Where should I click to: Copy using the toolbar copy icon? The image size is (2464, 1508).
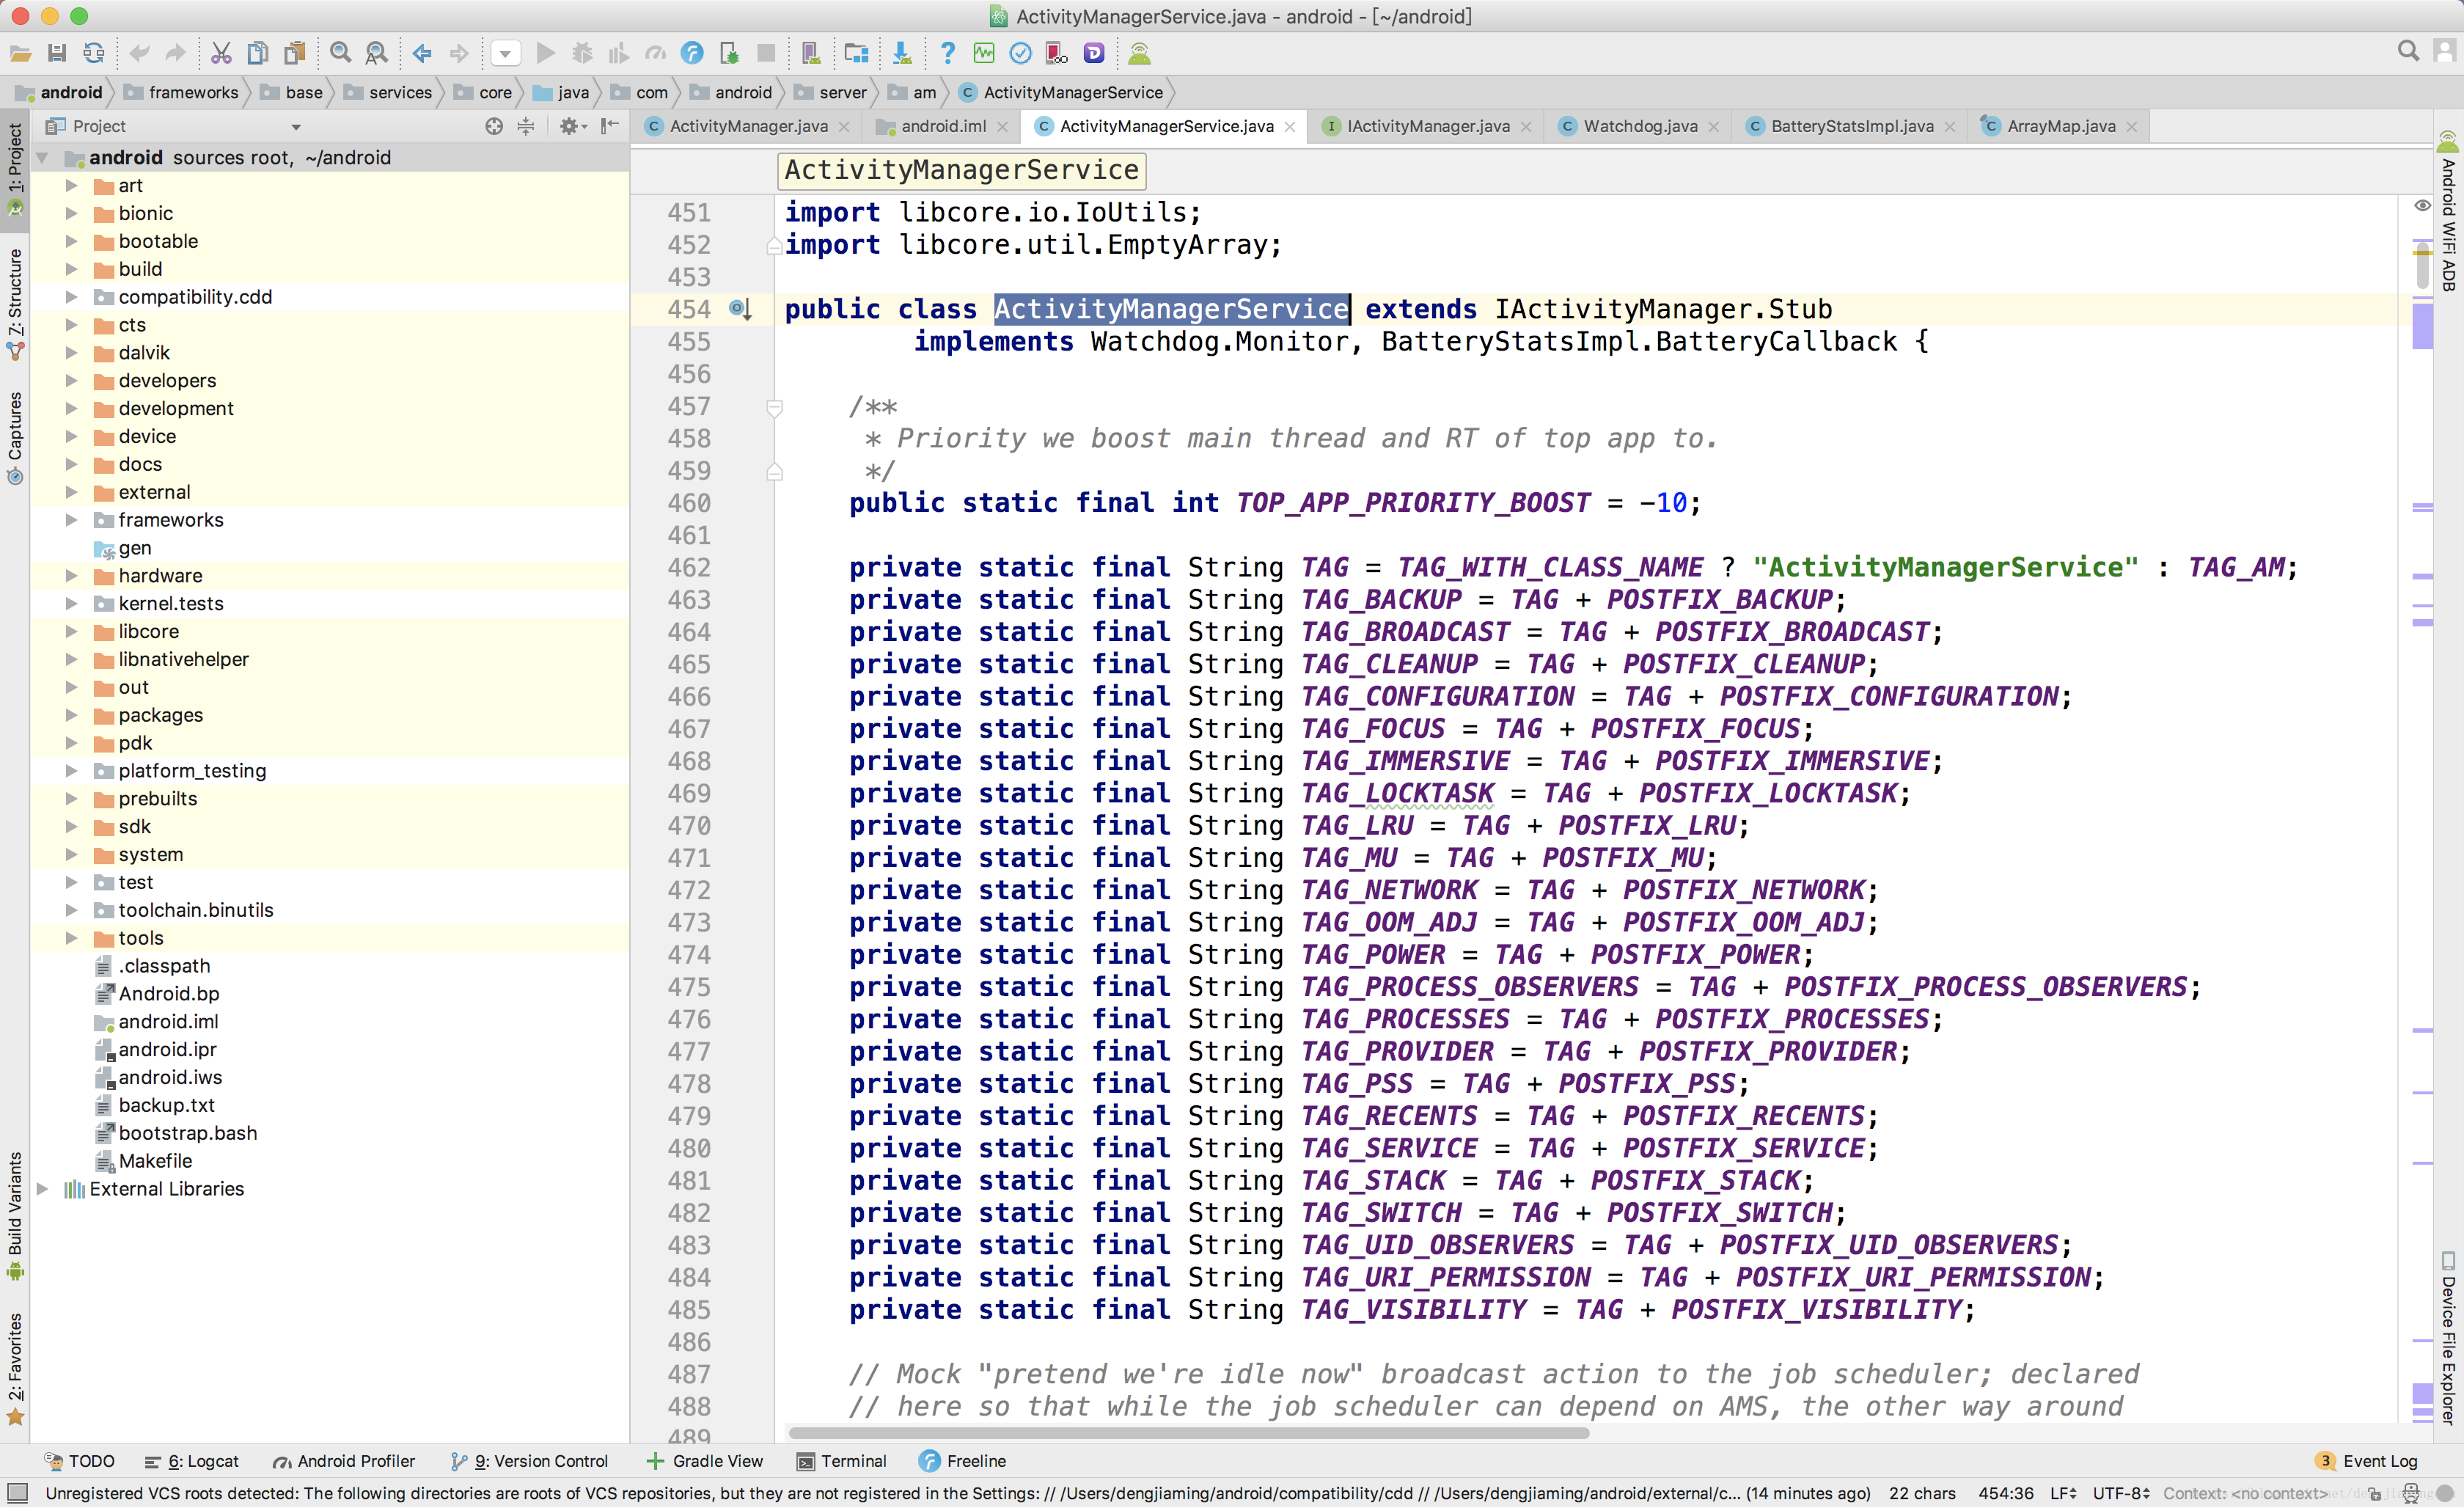tap(258, 53)
